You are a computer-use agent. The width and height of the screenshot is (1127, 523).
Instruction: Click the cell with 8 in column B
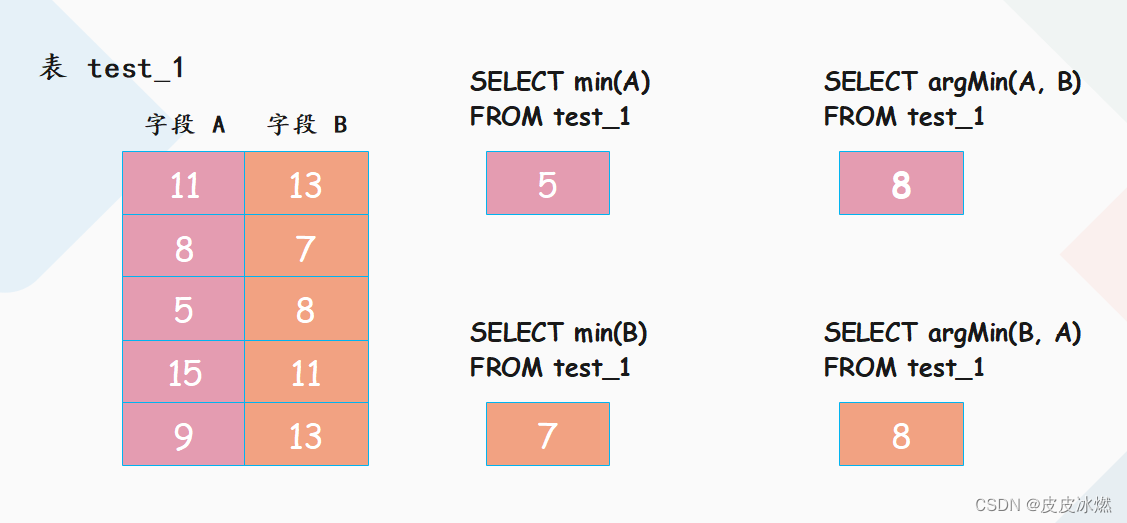click(x=306, y=308)
